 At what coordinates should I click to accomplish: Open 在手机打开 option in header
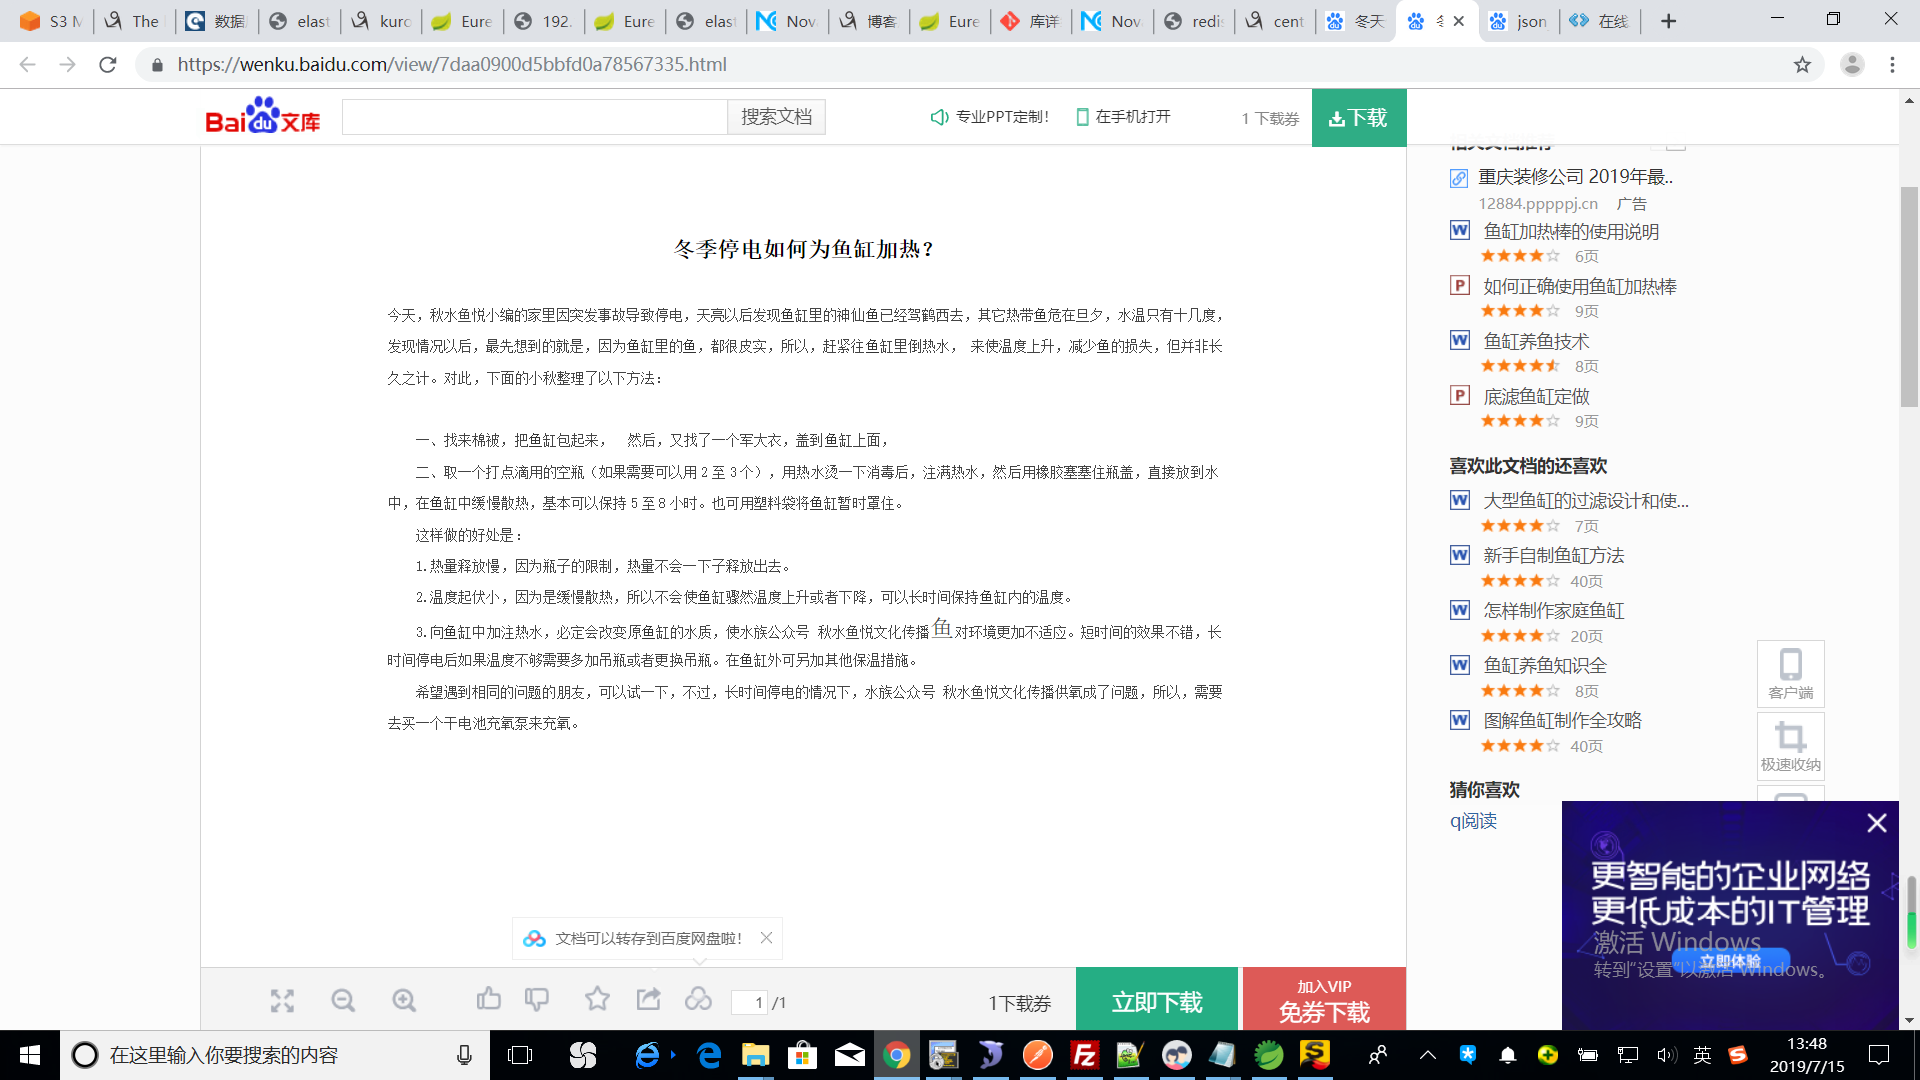click(1123, 117)
